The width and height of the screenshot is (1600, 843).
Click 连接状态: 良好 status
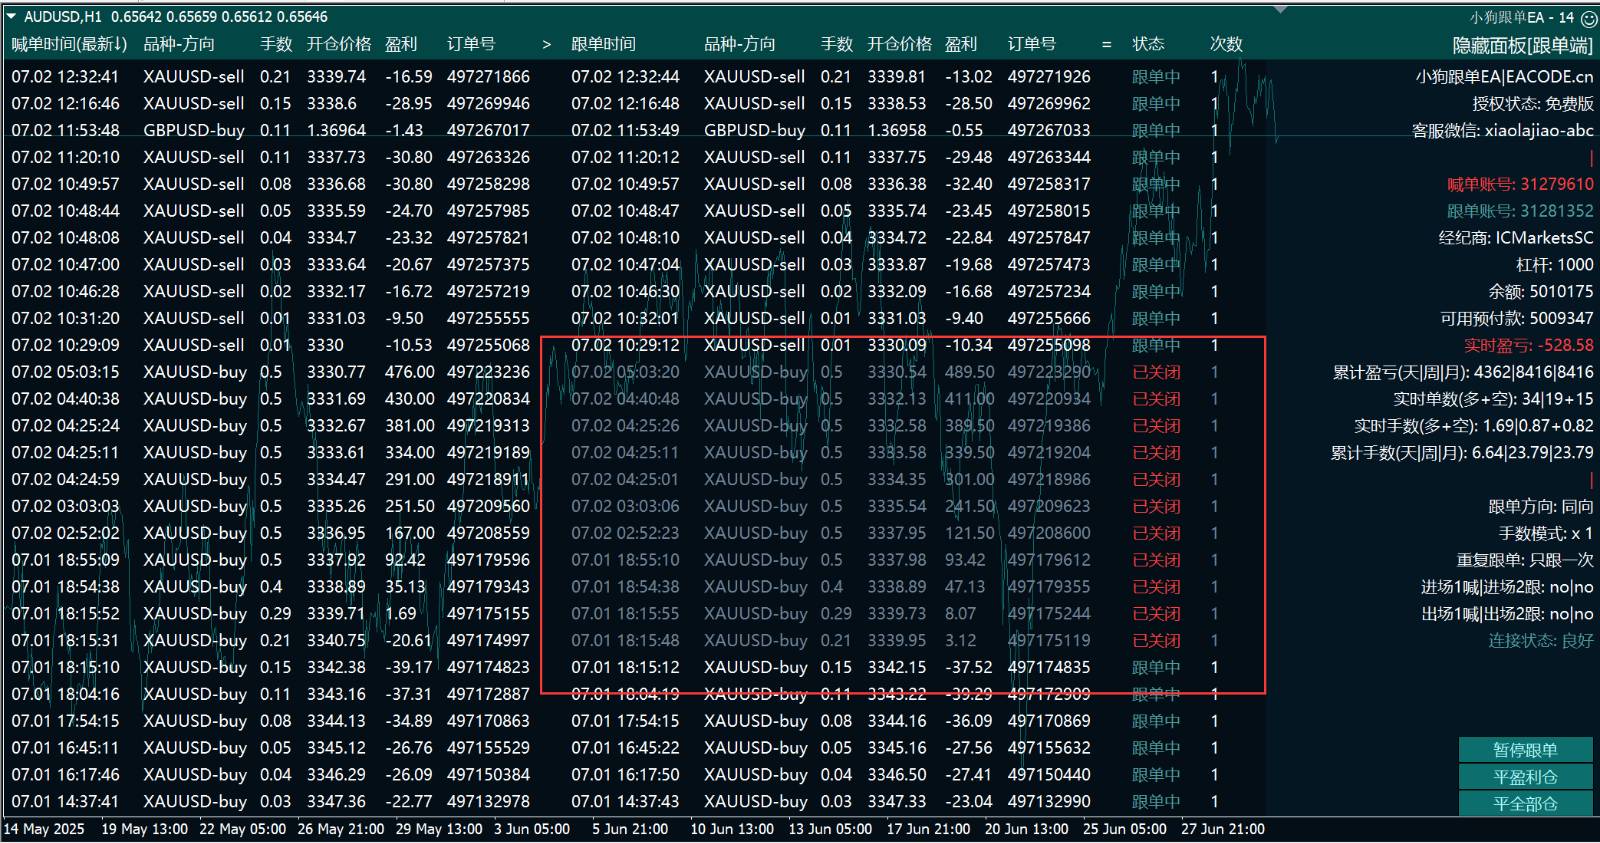(1541, 641)
